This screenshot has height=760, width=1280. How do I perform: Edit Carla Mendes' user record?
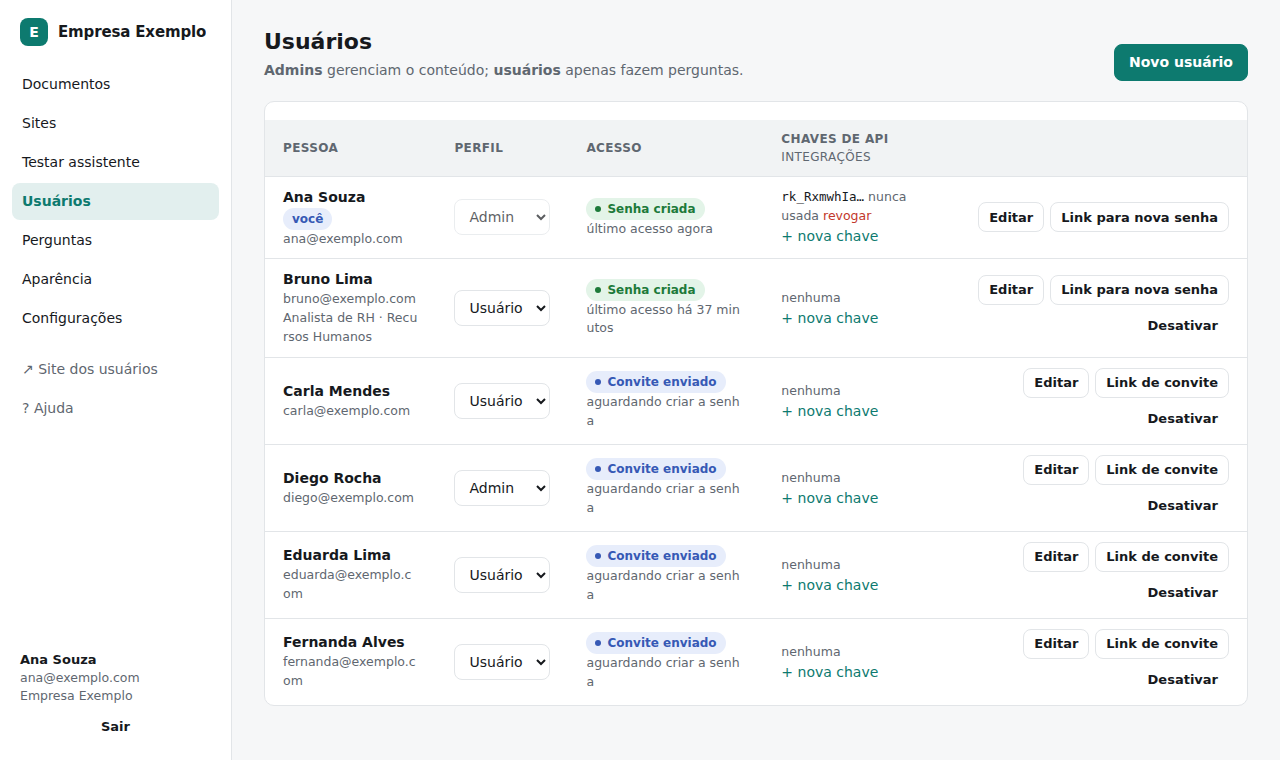tap(1056, 383)
